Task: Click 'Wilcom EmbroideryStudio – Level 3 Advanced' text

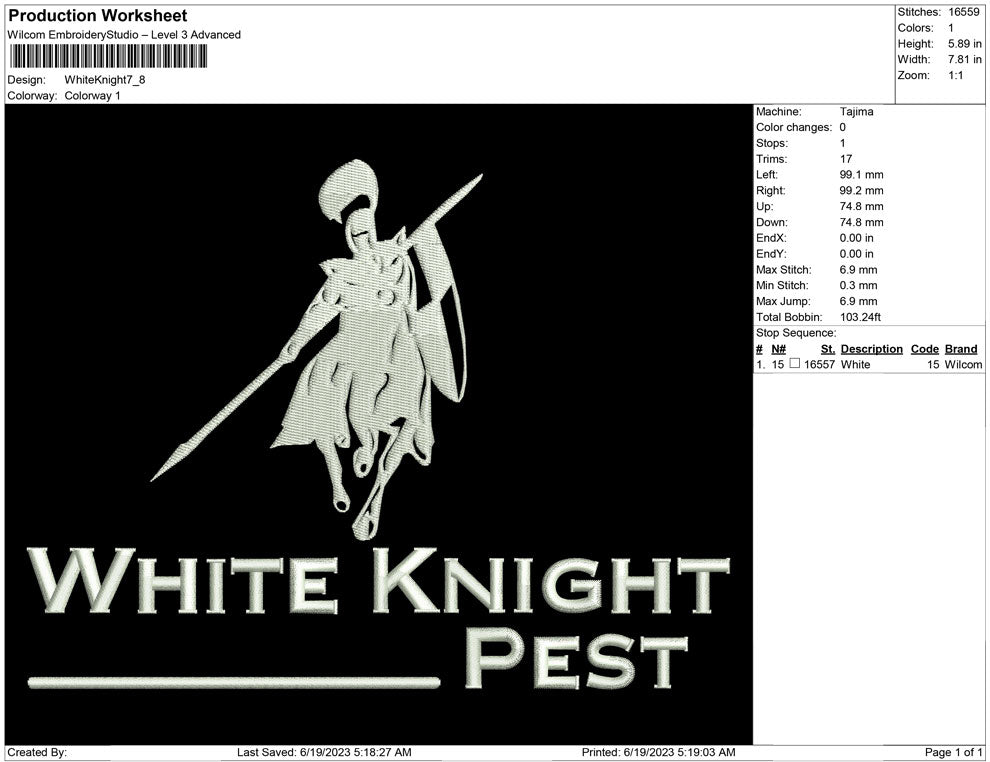Action: (x=124, y=35)
